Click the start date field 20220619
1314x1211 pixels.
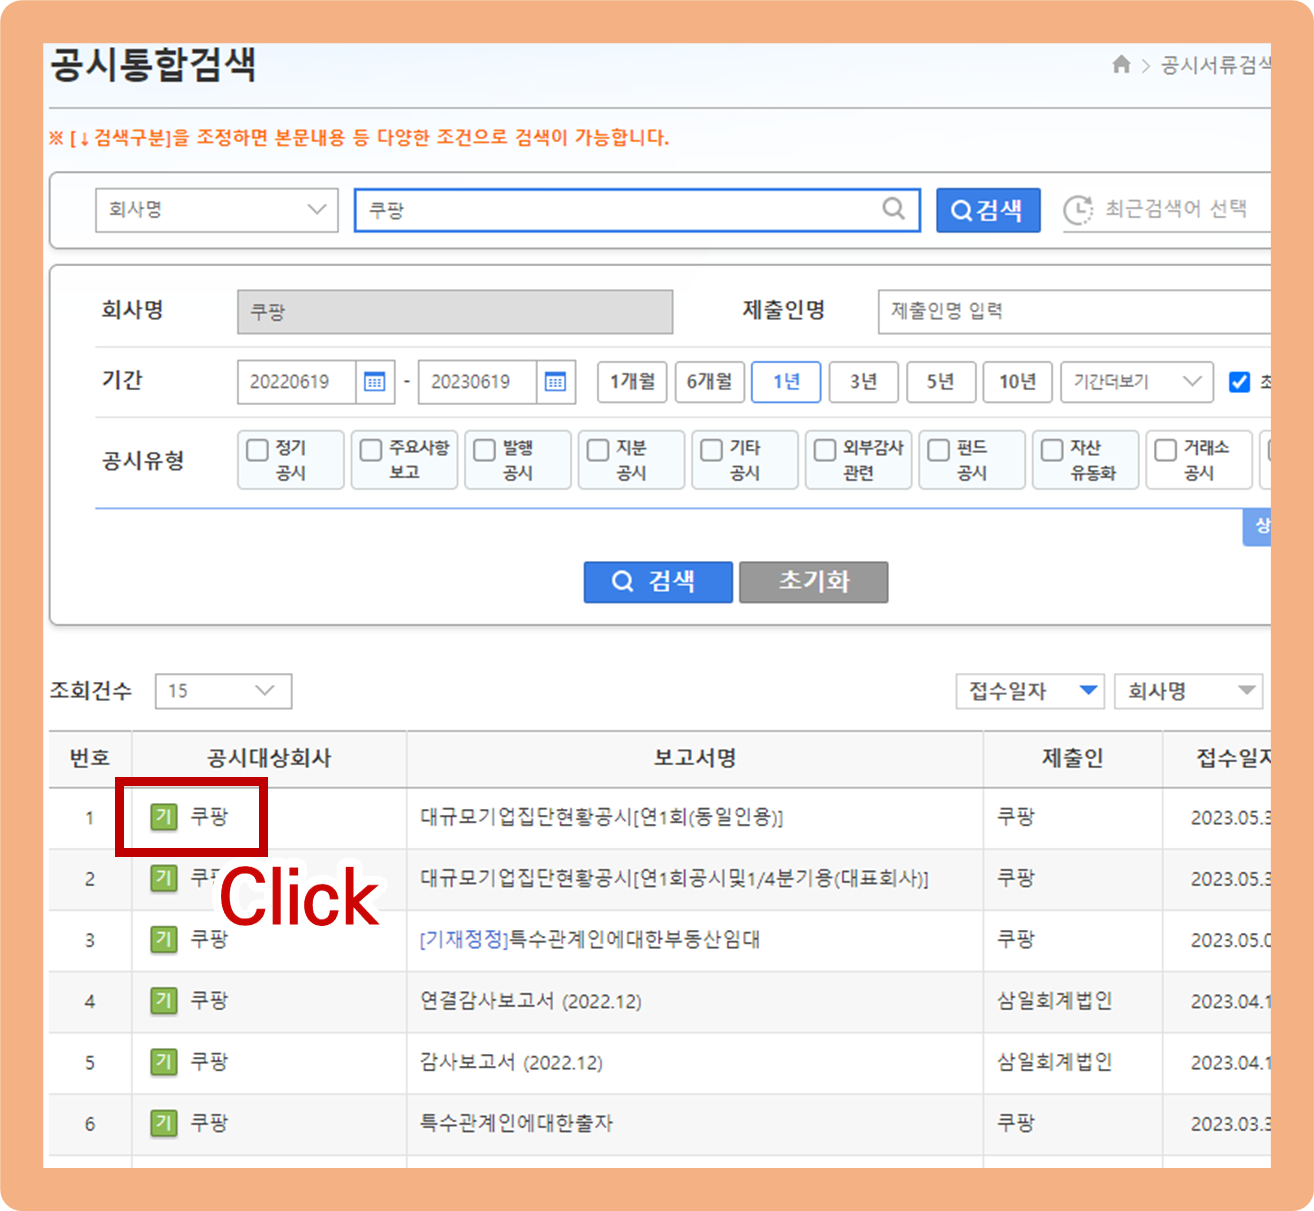tap(296, 382)
